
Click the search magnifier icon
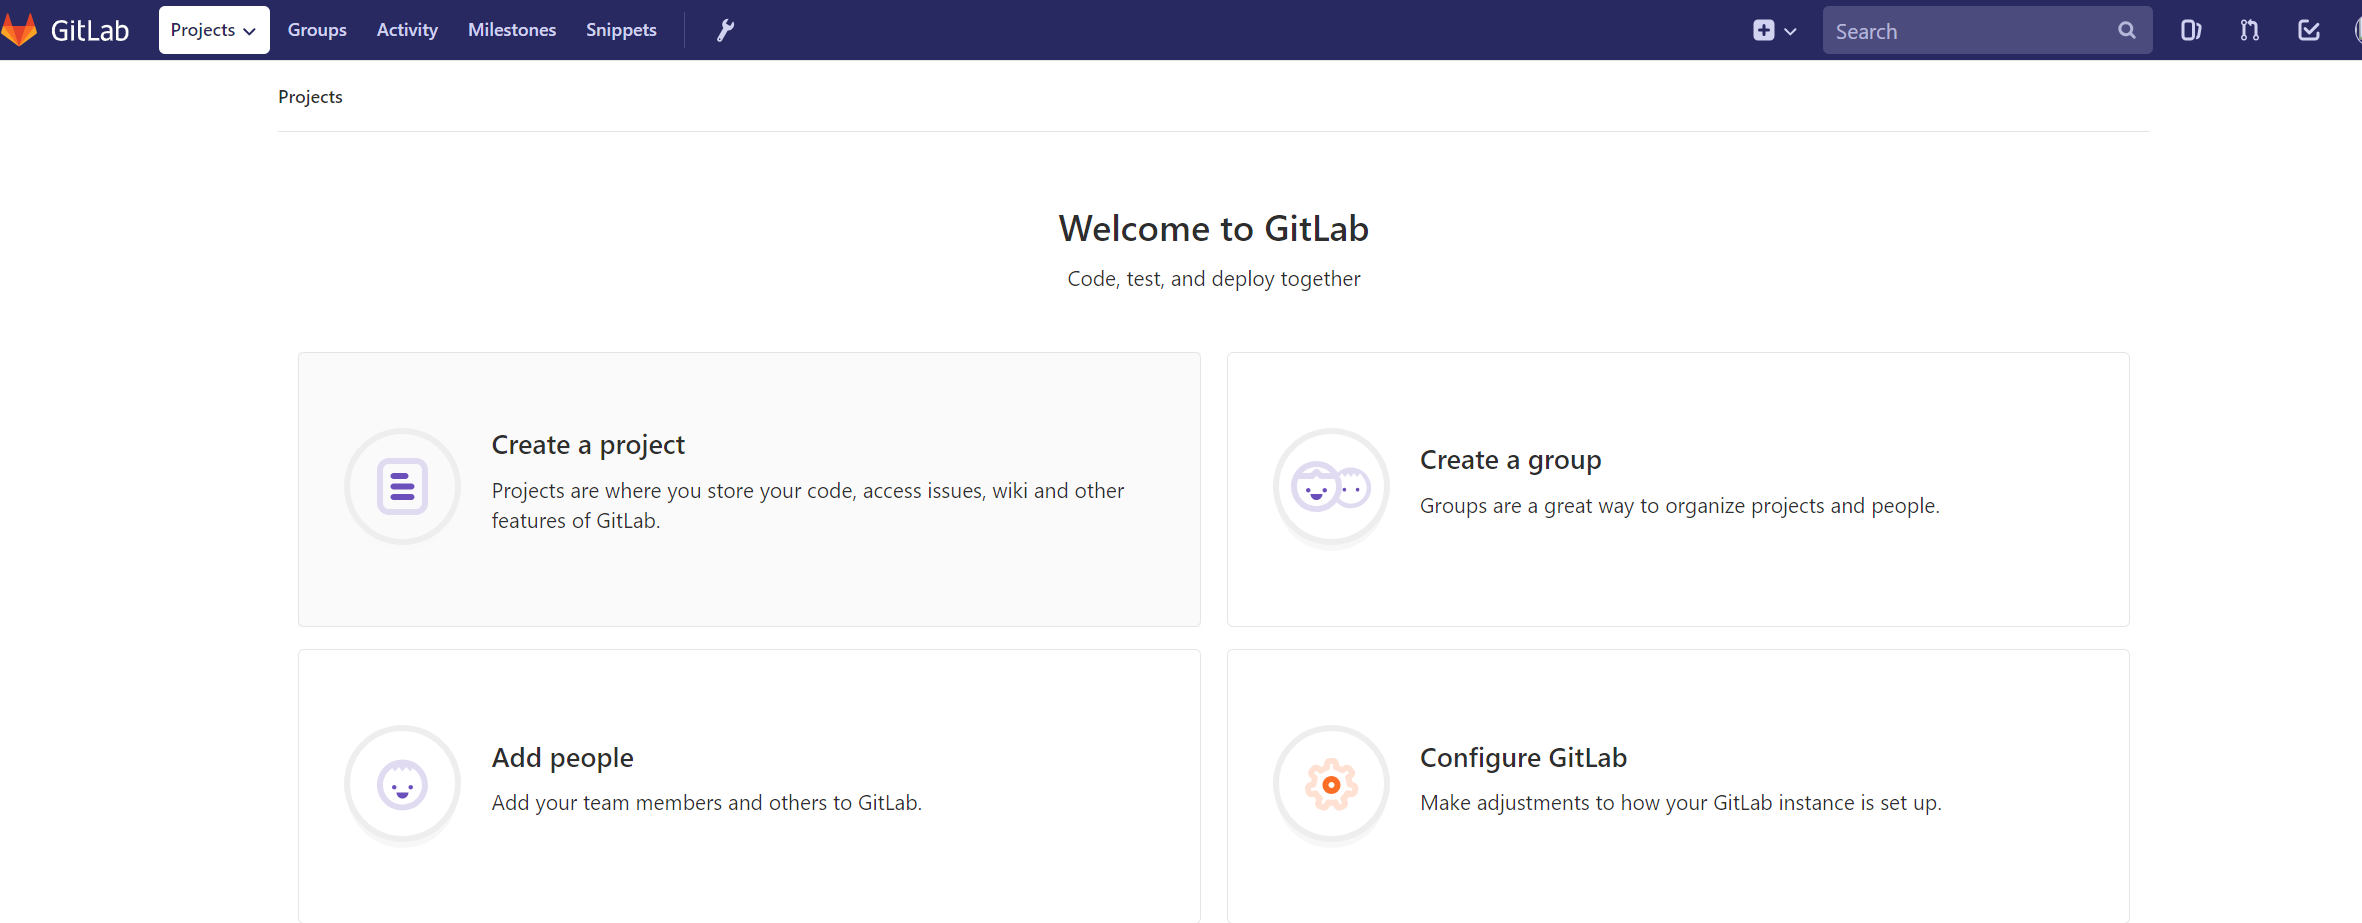point(2126,30)
